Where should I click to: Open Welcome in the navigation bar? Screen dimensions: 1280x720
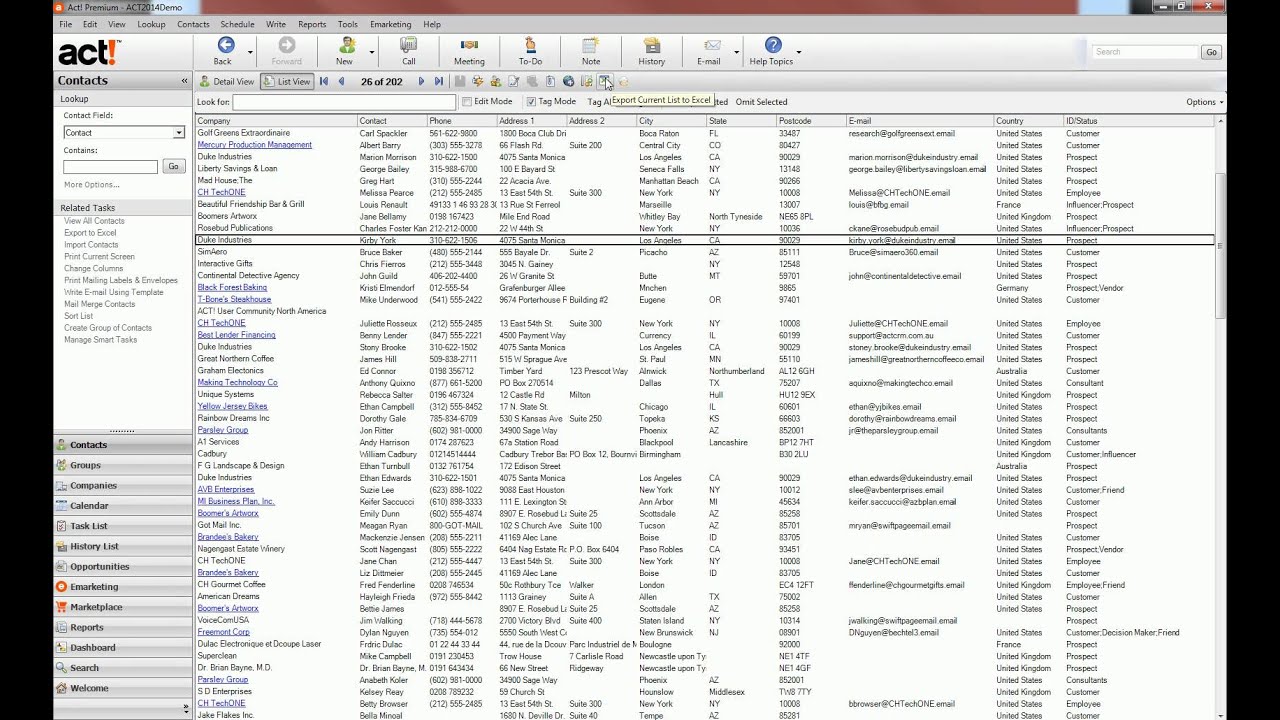(x=122, y=688)
